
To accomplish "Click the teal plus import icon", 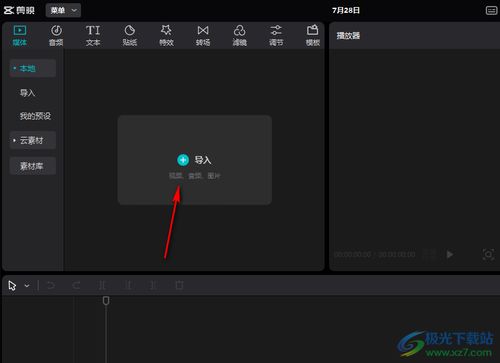I will point(183,160).
